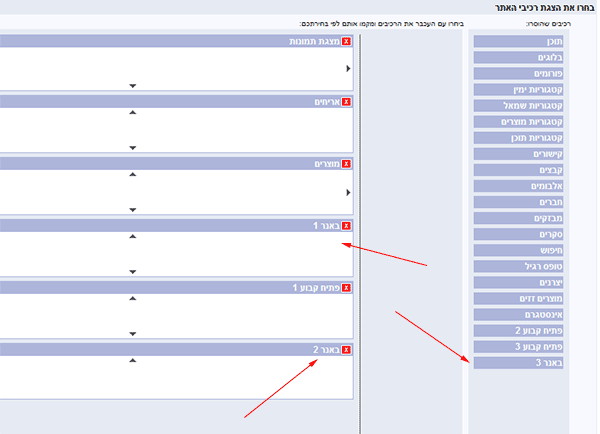This screenshot has width=600, height=434.
Task: Remove באנר 1 using the X icon
Action: tap(347, 226)
